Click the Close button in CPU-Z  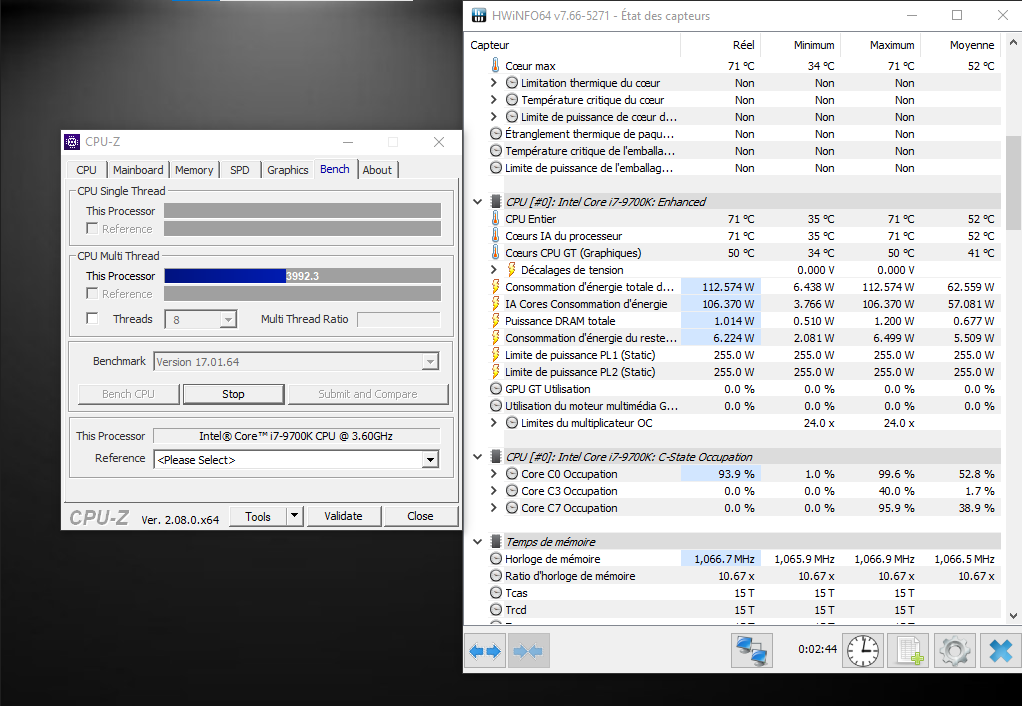click(x=420, y=515)
